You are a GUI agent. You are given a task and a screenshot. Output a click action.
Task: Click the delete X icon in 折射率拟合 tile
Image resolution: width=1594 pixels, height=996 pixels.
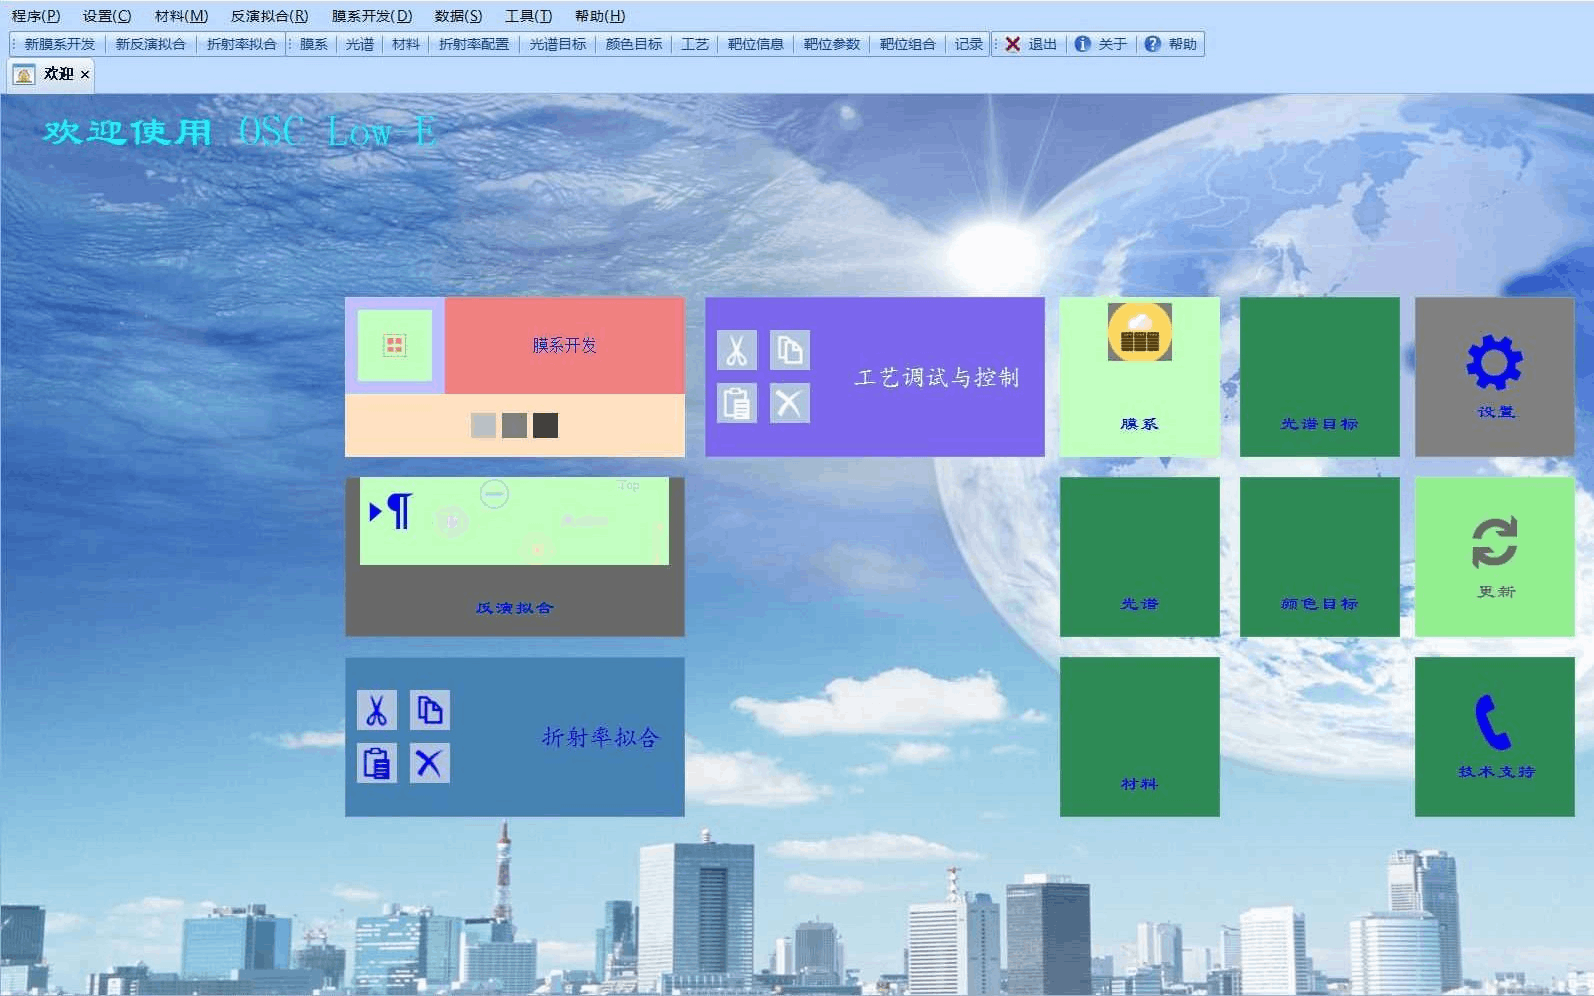tap(429, 763)
